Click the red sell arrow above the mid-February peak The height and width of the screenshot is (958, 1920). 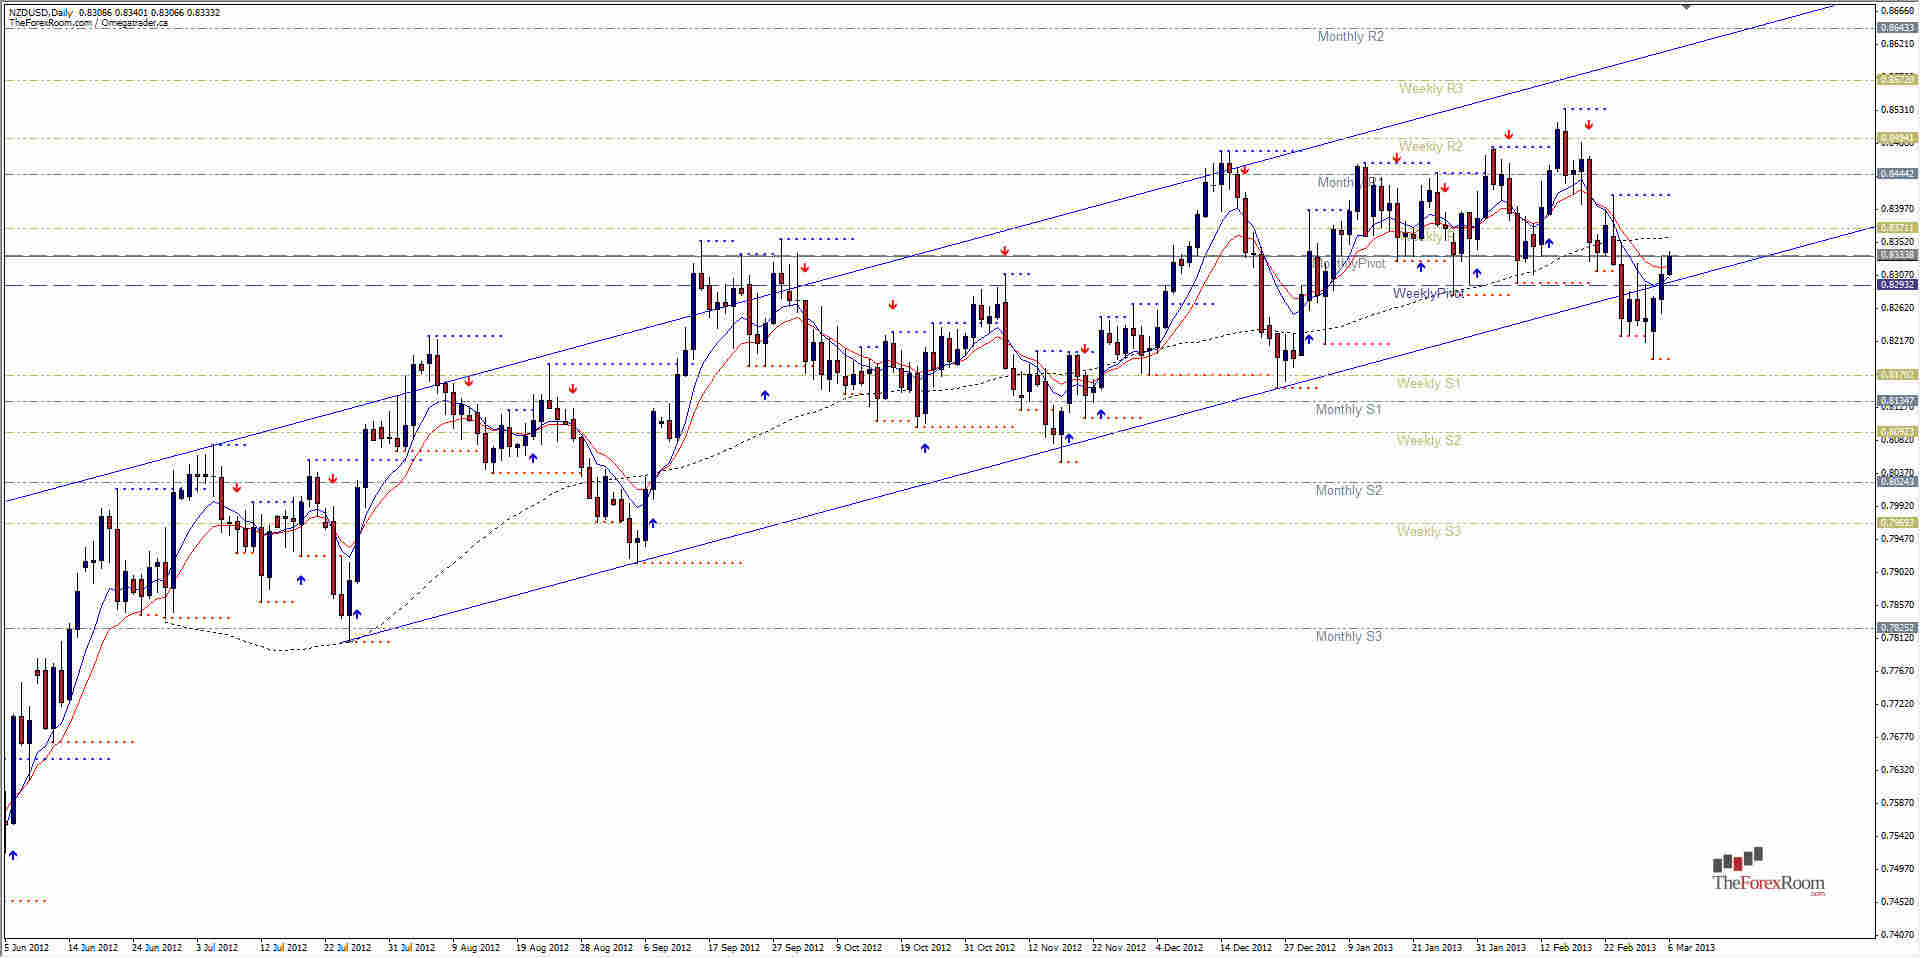(1587, 125)
